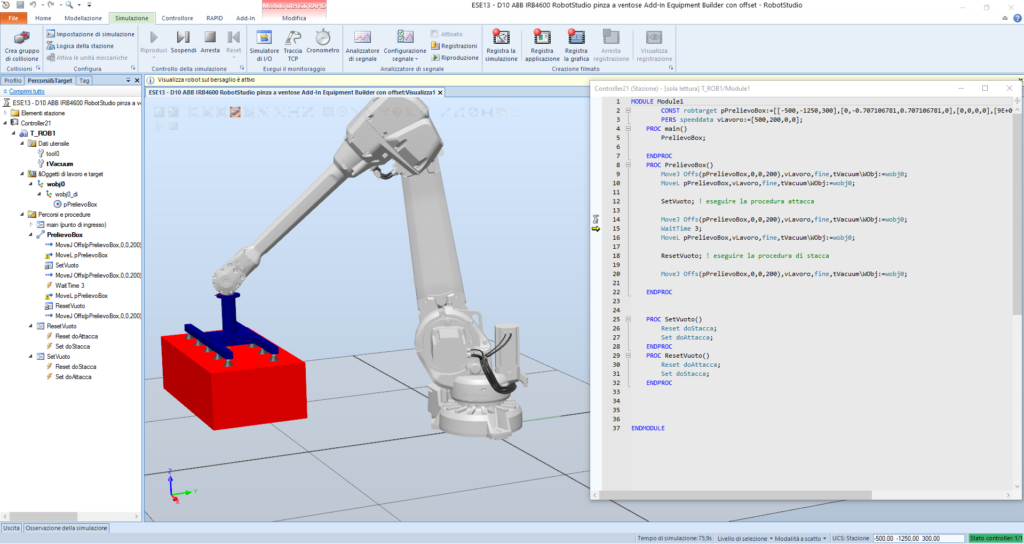Collapse the Dati utensile folder
Image resolution: width=1024 pixels, height=544 pixels.
coord(23,143)
